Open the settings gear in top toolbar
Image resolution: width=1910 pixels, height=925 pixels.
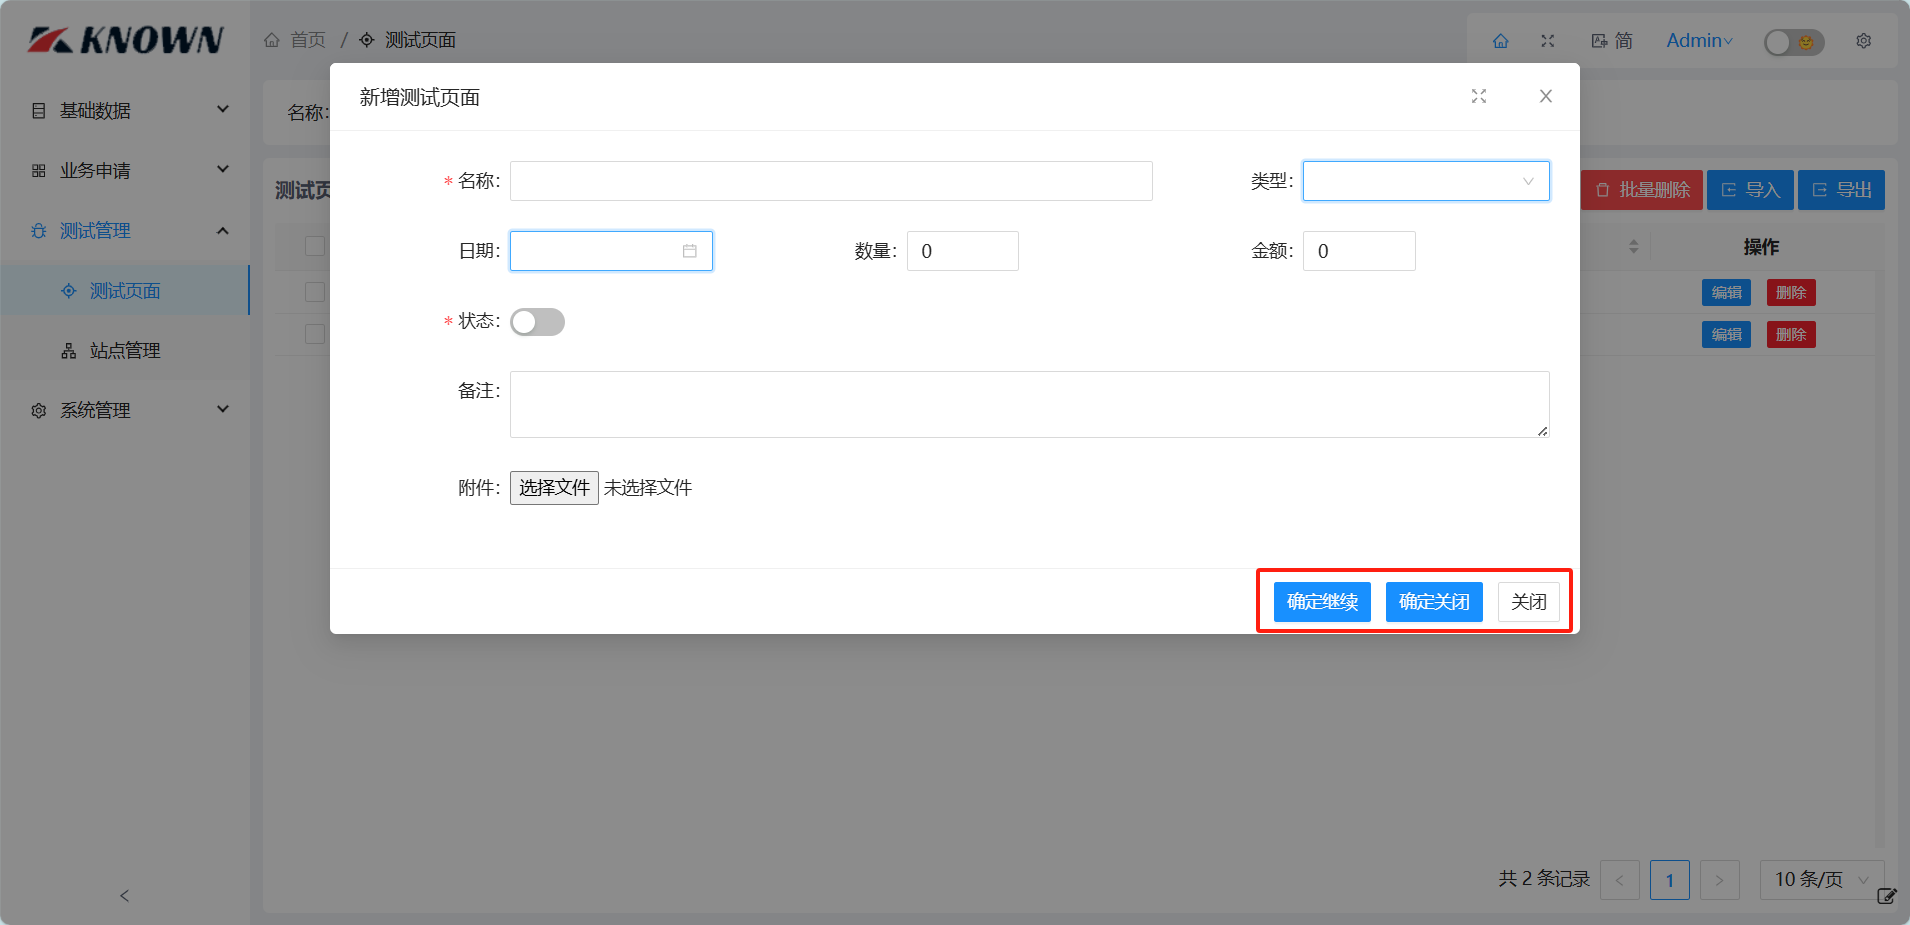[1864, 41]
